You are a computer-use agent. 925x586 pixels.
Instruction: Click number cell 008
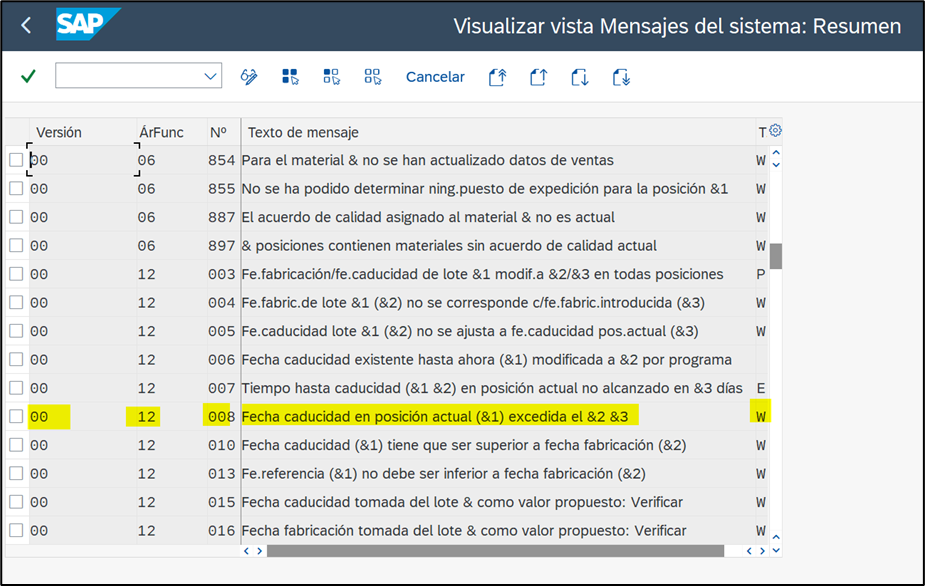(x=221, y=416)
